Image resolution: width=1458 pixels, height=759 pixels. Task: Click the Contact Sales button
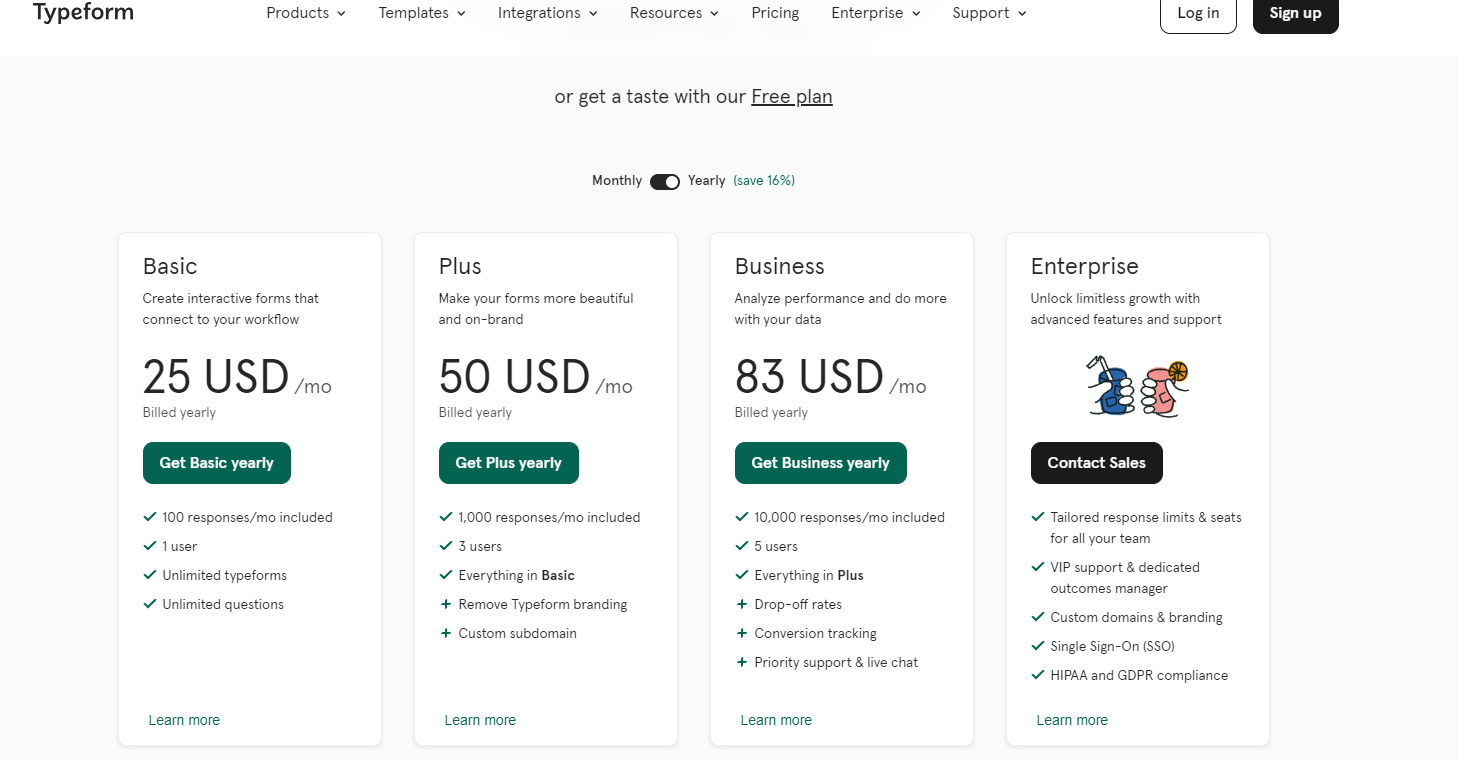1097,463
